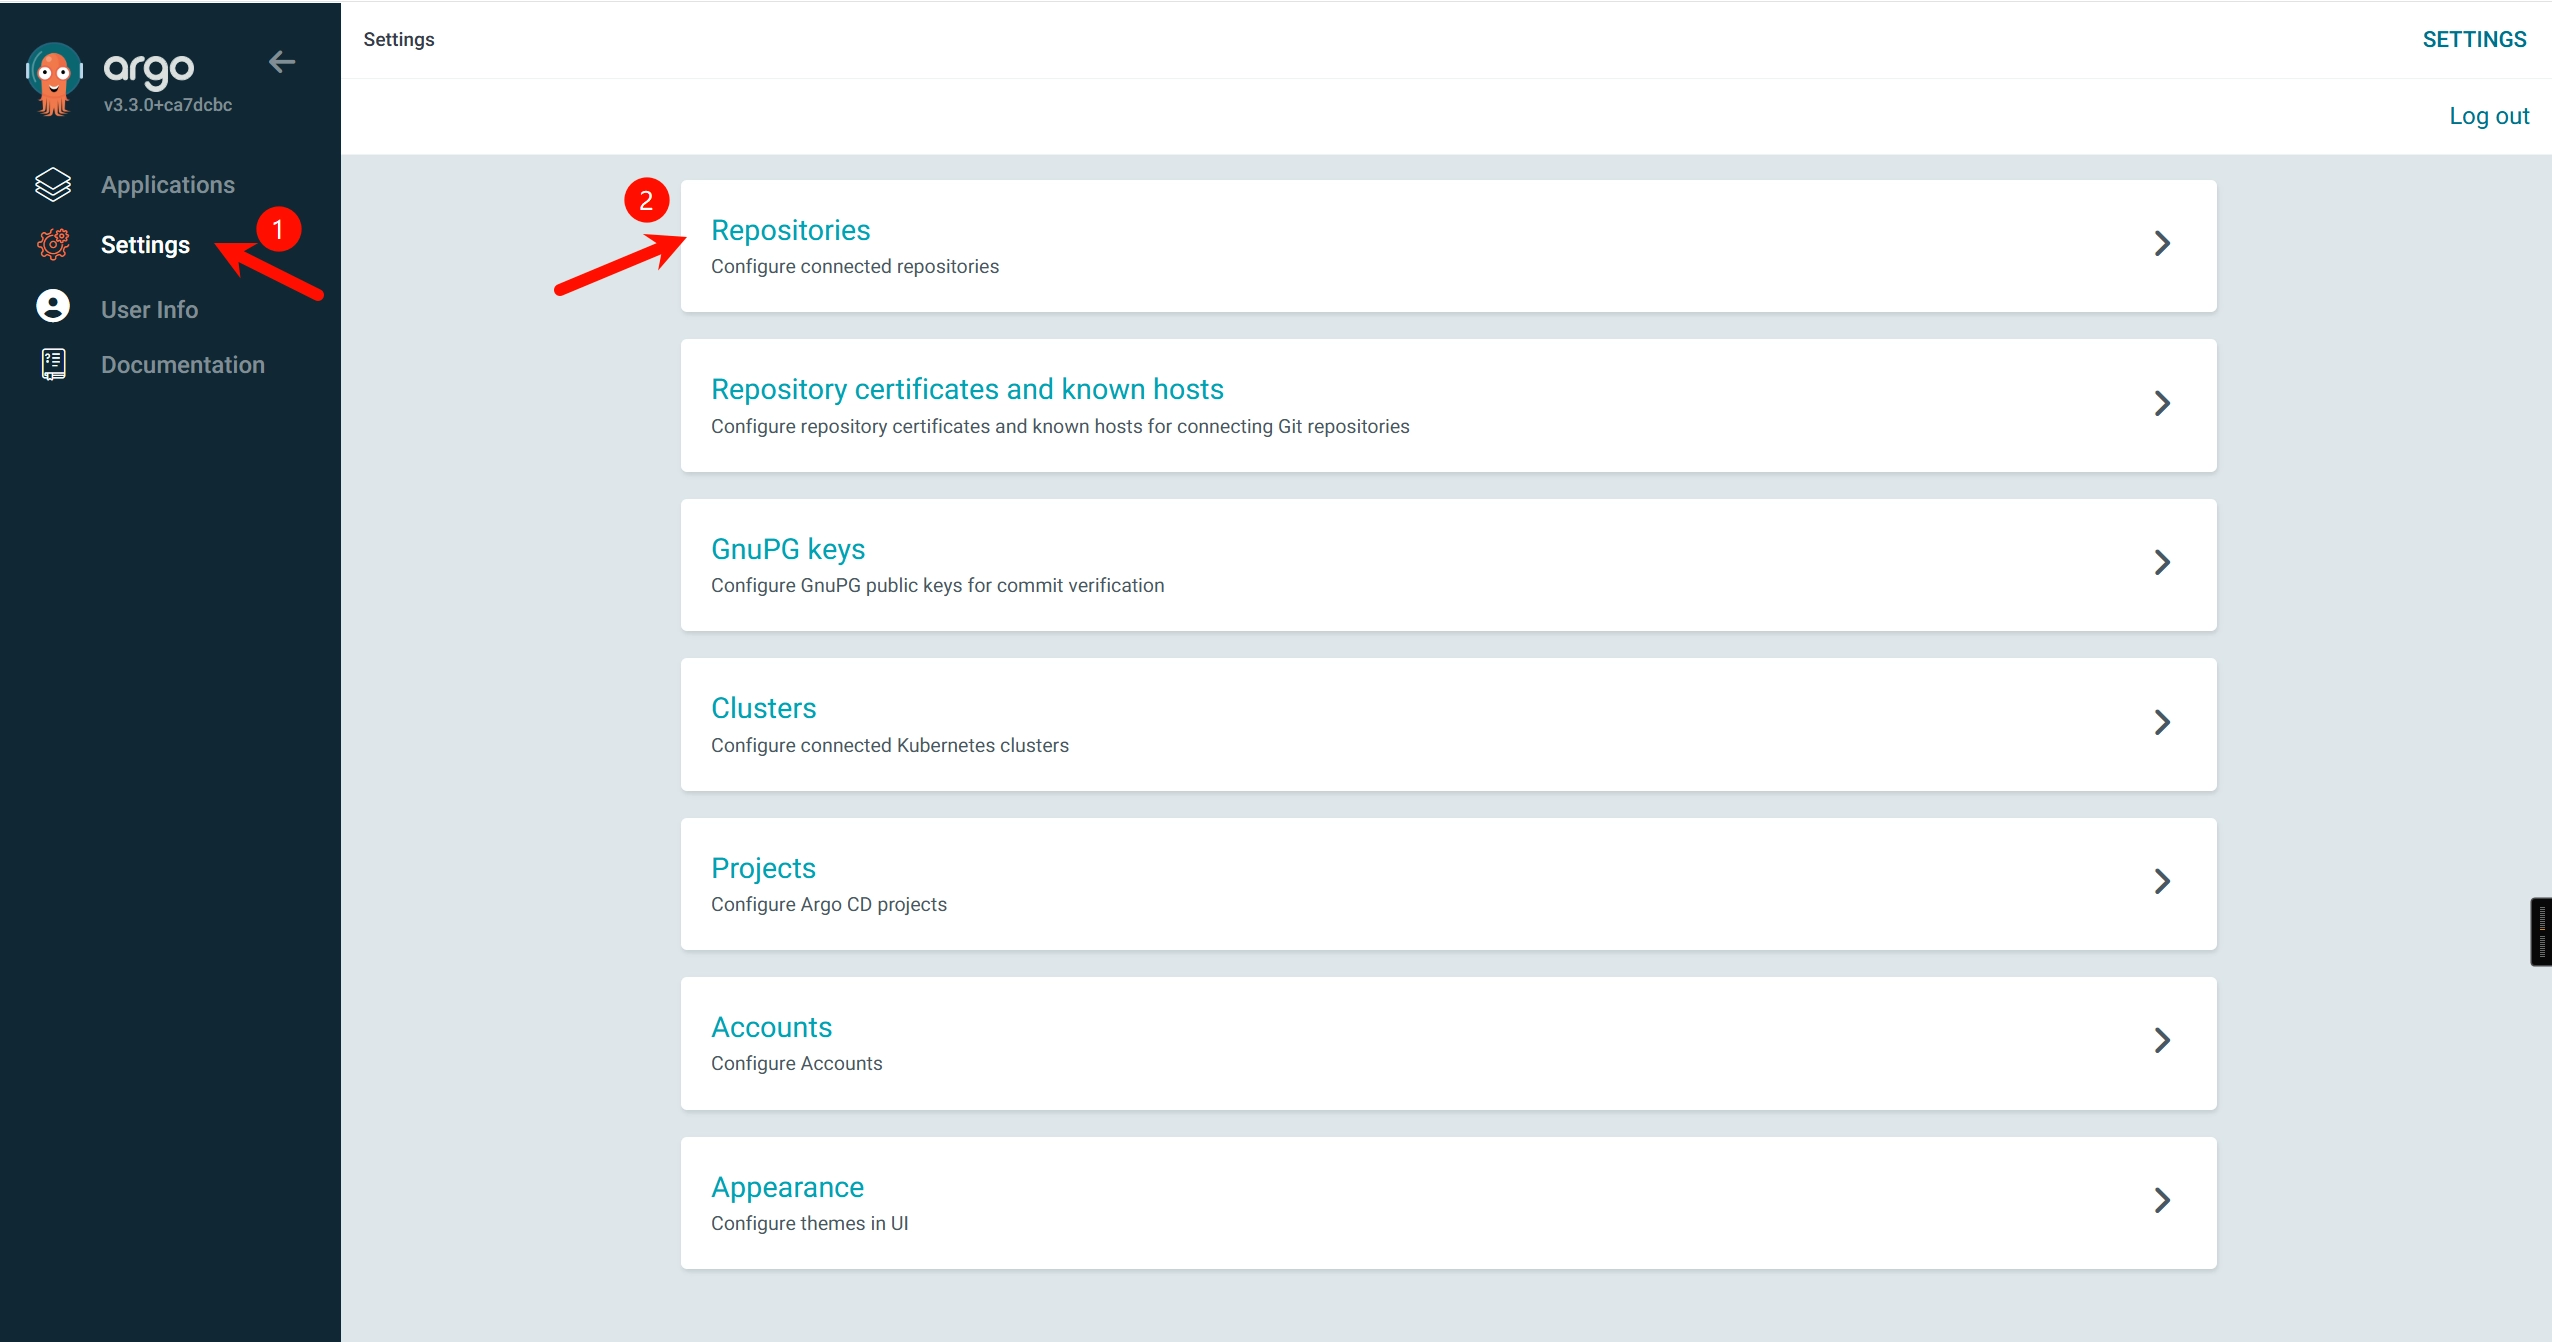Click the User Info avatar icon
The image size is (2552, 1342).
point(53,306)
